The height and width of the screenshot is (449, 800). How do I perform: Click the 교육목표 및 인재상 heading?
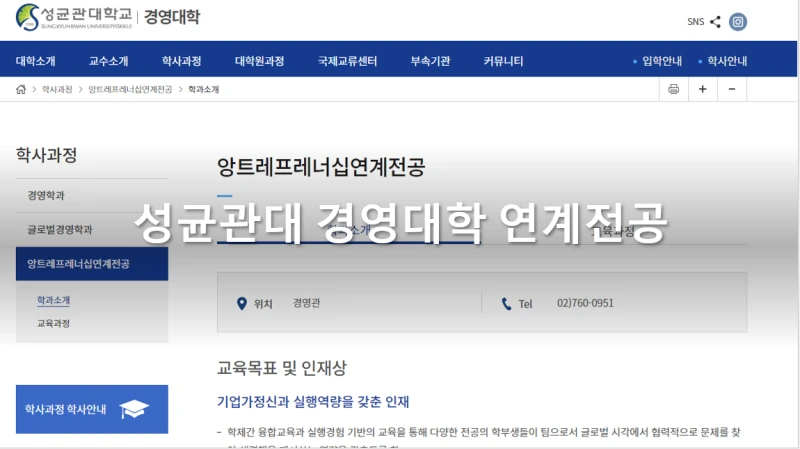point(282,368)
